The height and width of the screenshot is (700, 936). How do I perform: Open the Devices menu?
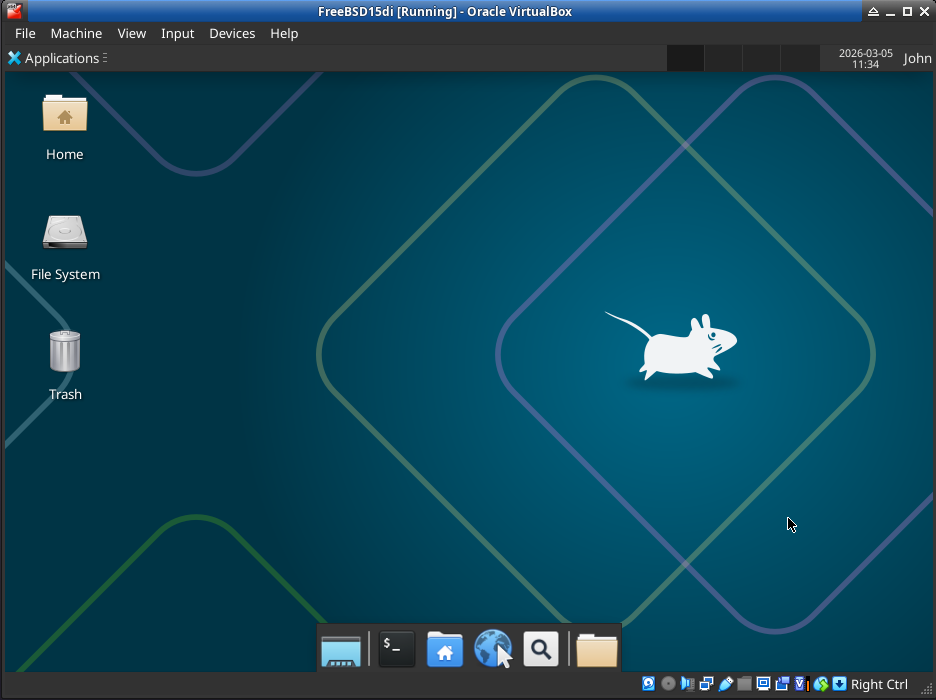232,33
